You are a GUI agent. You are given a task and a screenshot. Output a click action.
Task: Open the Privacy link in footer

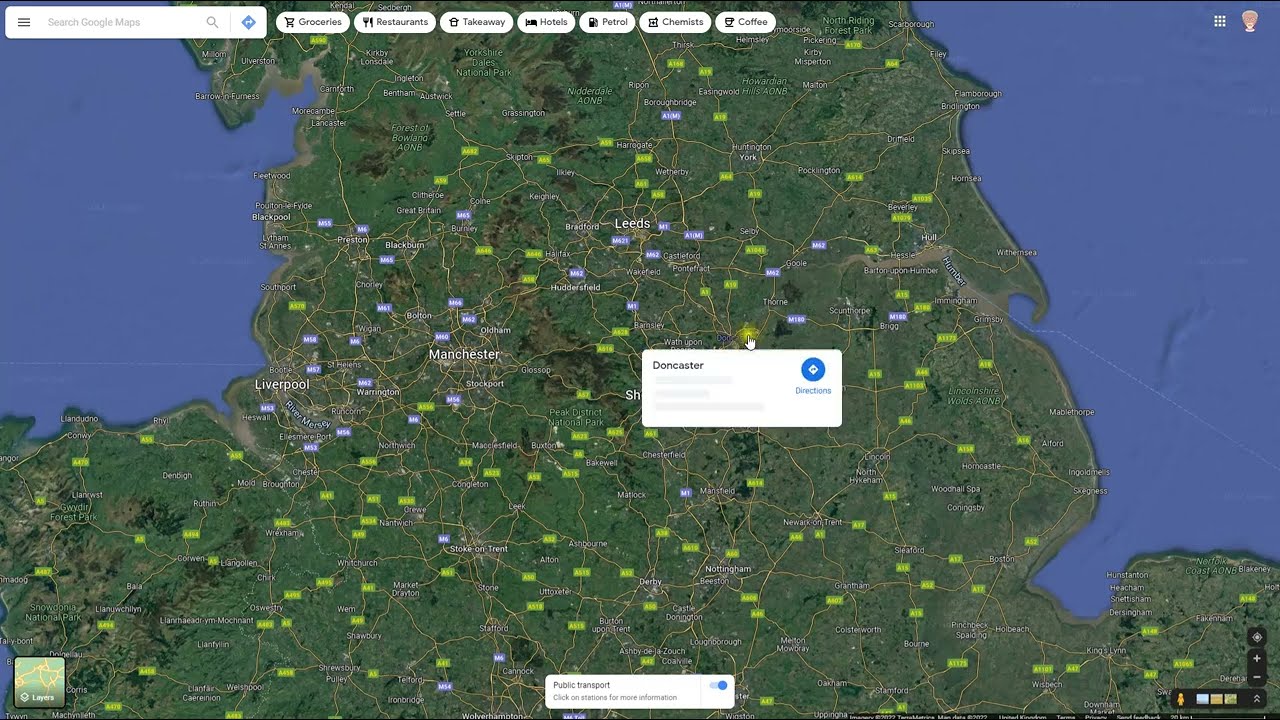click(x=1096, y=717)
